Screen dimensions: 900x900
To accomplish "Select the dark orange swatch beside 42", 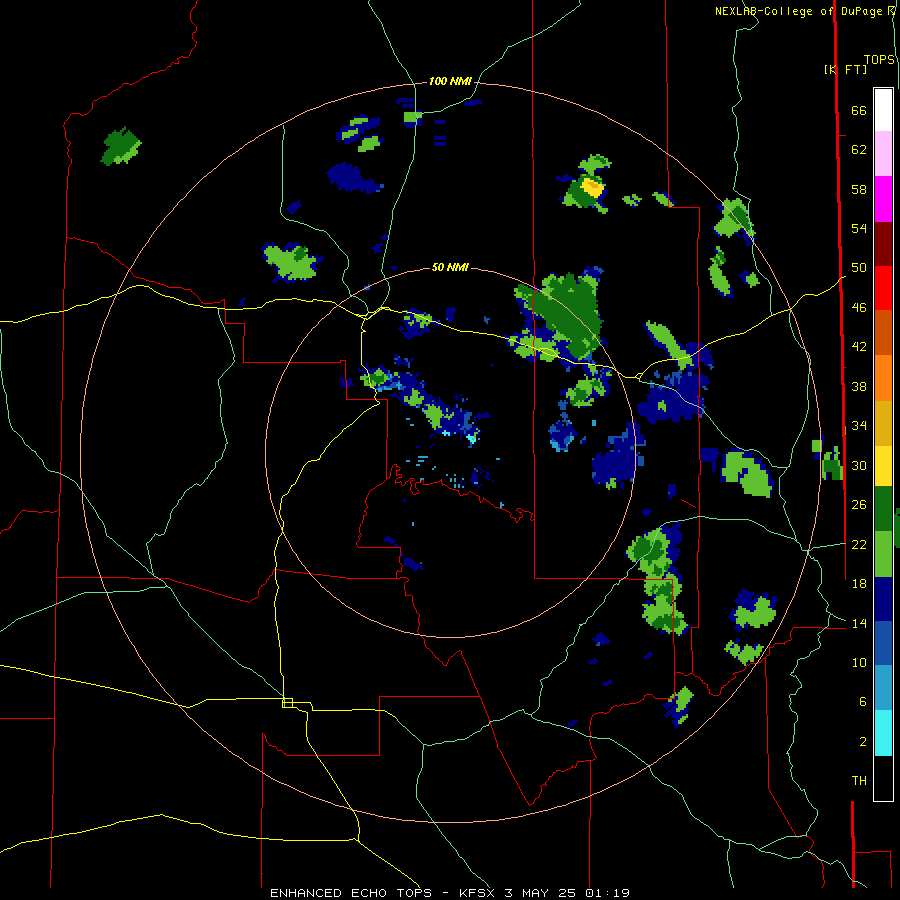I will coord(883,332).
